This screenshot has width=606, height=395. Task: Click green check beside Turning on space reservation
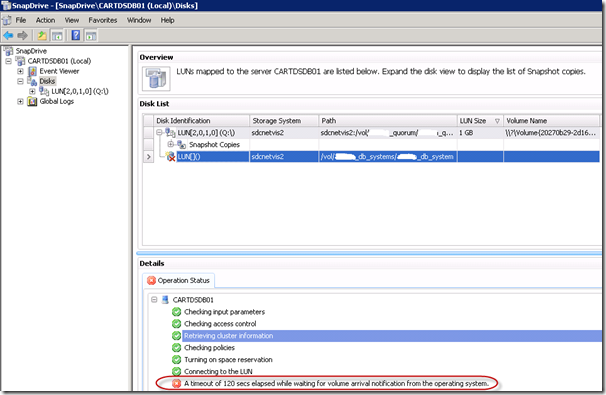click(176, 359)
